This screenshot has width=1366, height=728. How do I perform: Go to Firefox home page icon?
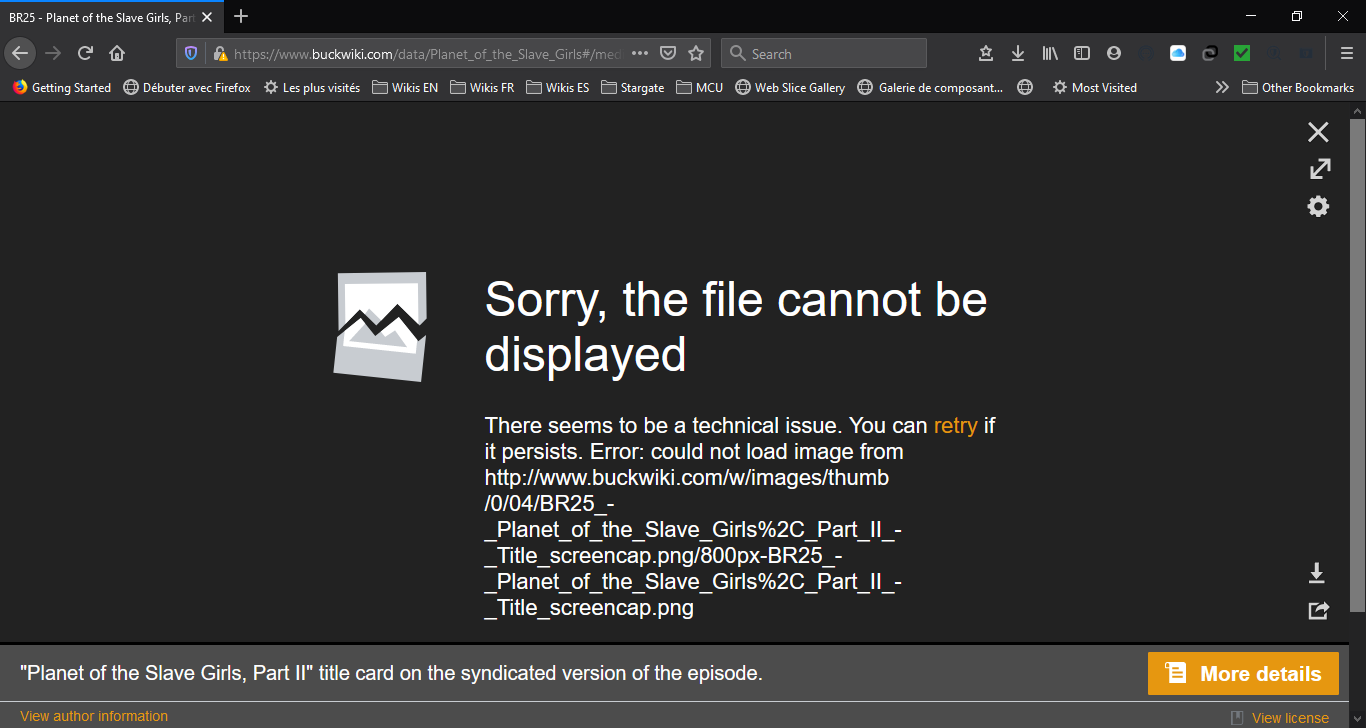coord(117,53)
